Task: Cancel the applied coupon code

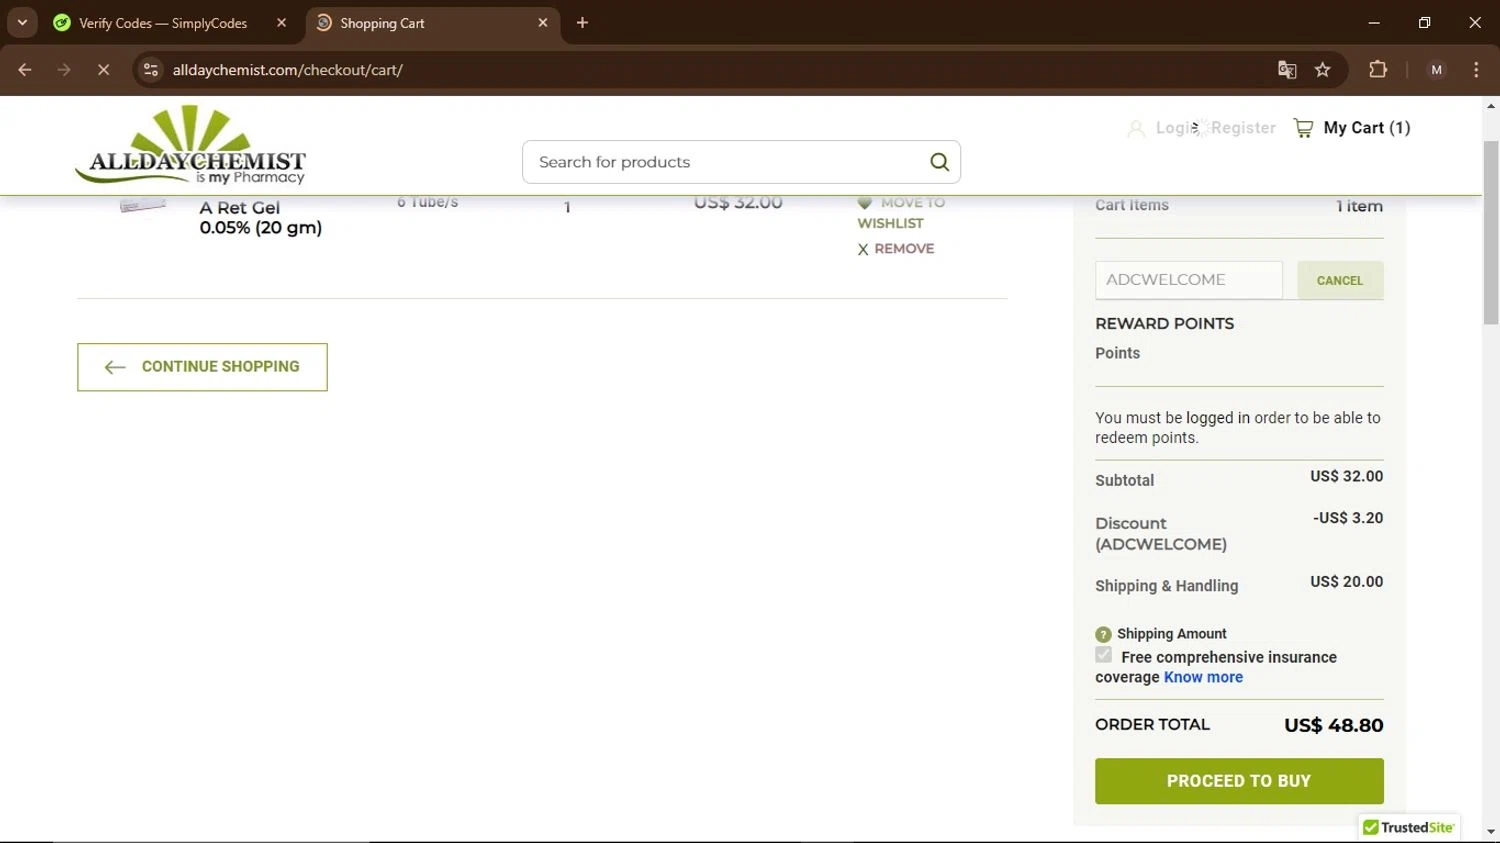Action: tap(1340, 280)
